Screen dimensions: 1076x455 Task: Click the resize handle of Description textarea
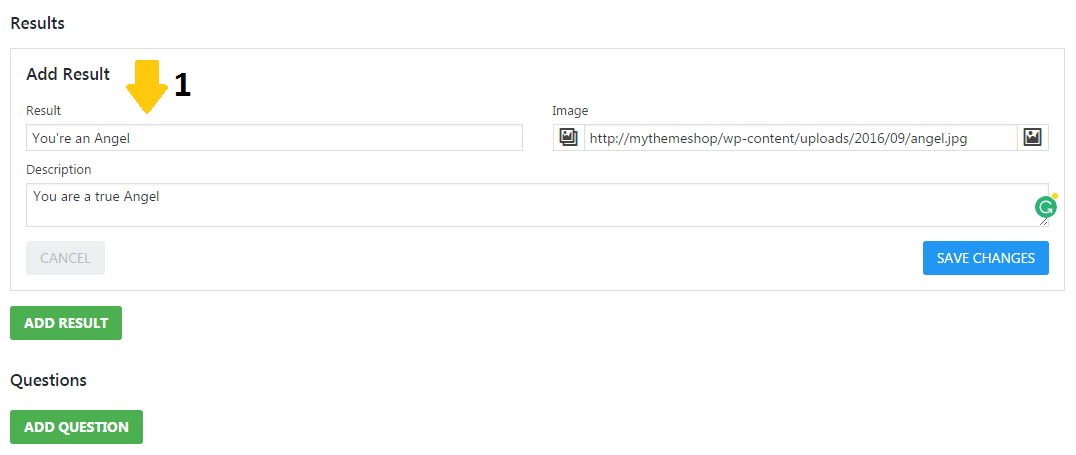coord(1045,222)
